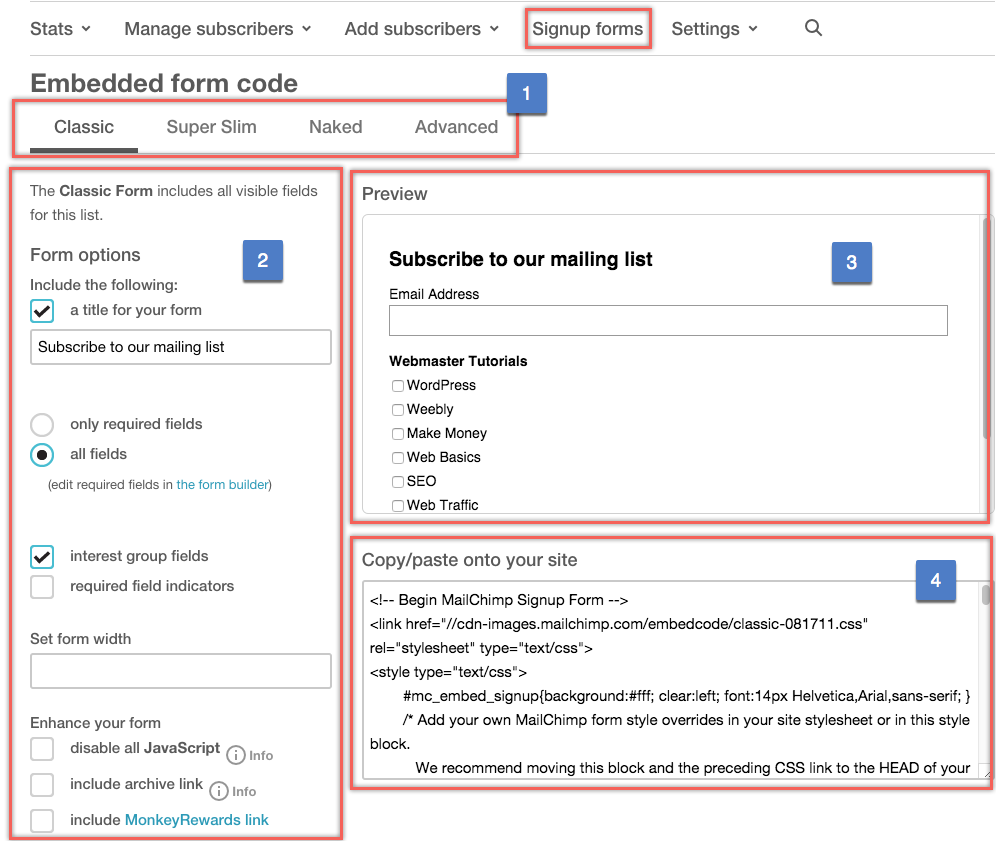Switch to the Super Slim tab
996x841 pixels.
(x=211, y=127)
